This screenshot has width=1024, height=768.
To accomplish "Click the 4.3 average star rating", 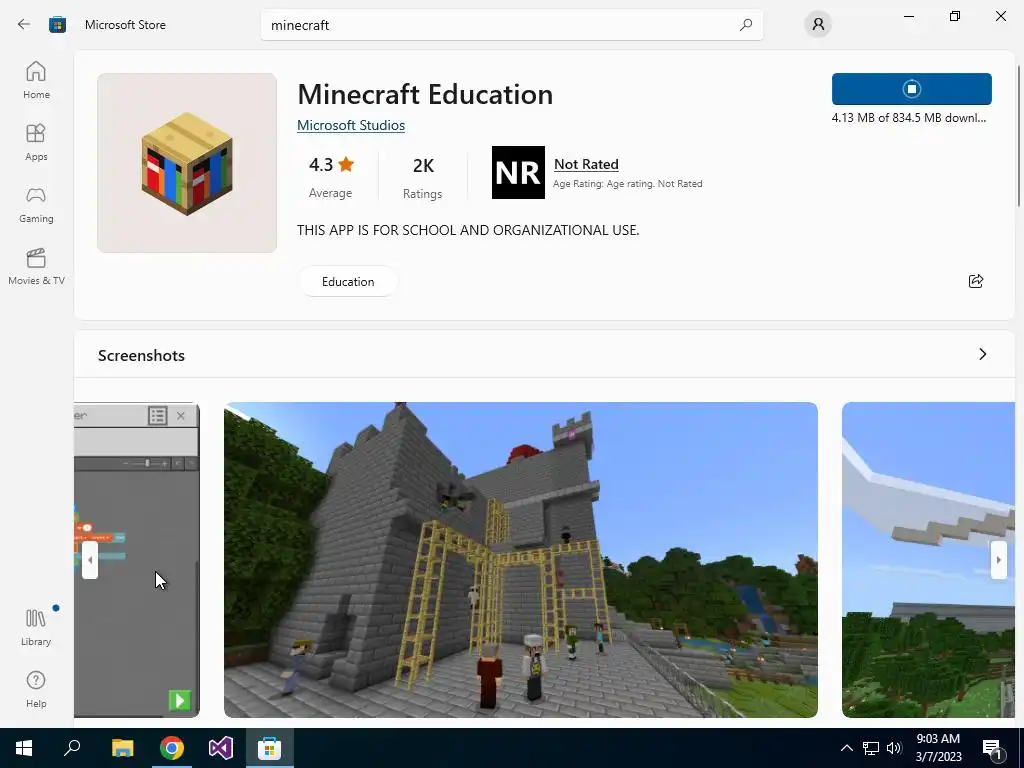I will pyautogui.click(x=330, y=176).
